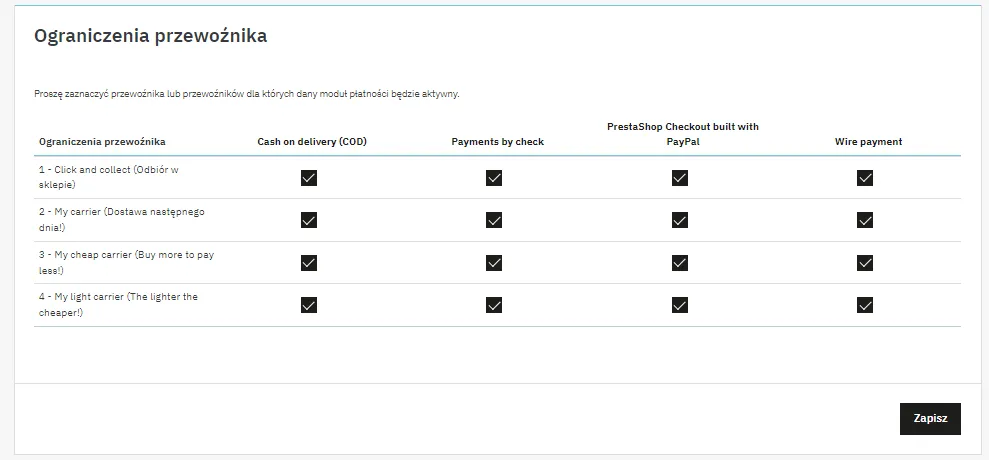The image size is (989, 460).
Task: Click the Cash on delivery (COD) column header
Action: click(312, 142)
